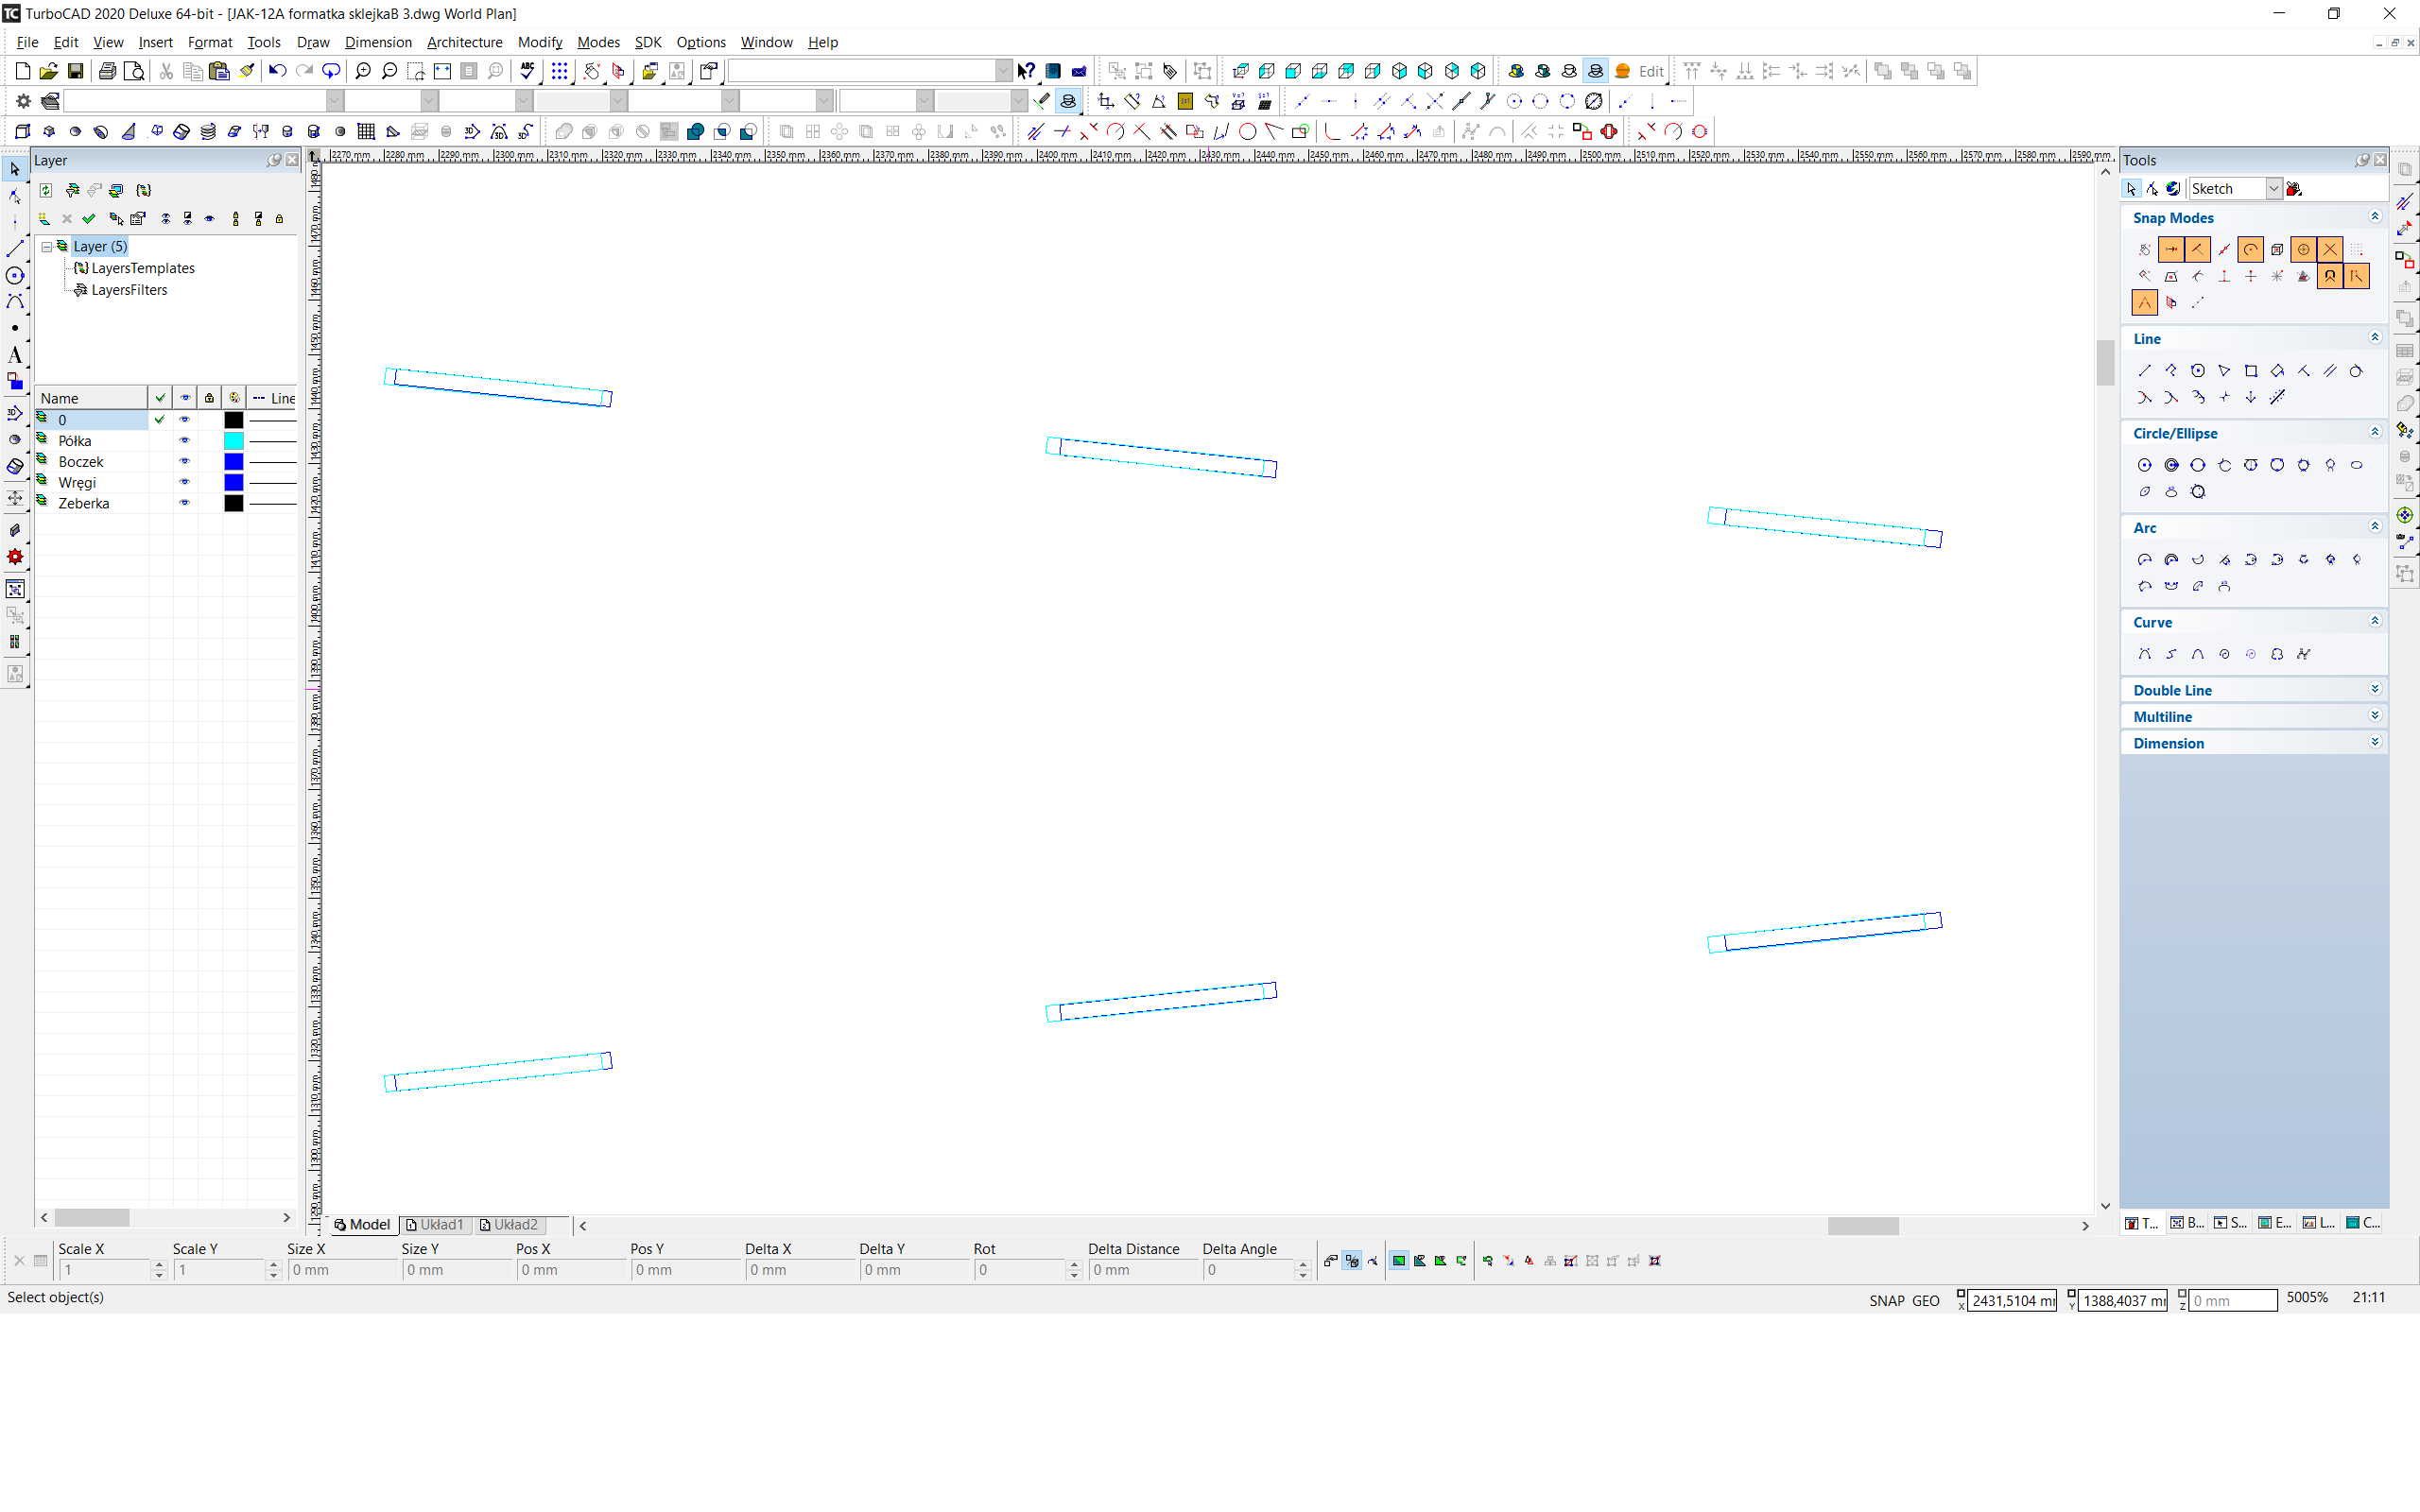Click the Zoom In magnifier icon
This screenshot has width=2420, height=1512.
point(363,71)
